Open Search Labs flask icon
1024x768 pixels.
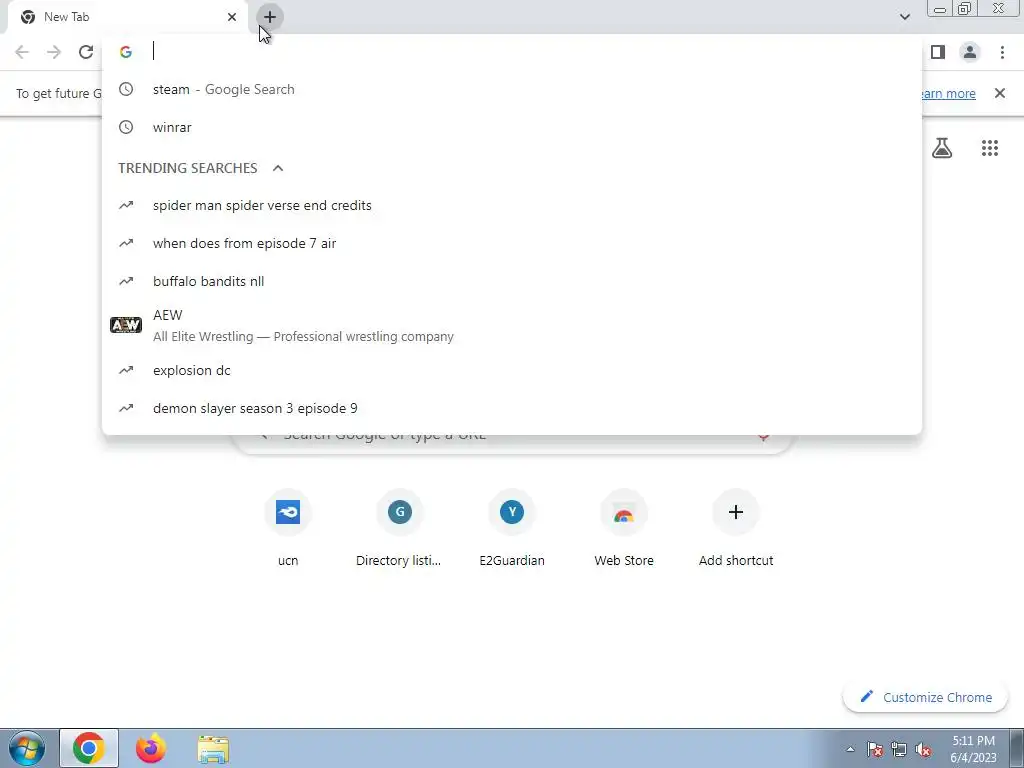942,148
